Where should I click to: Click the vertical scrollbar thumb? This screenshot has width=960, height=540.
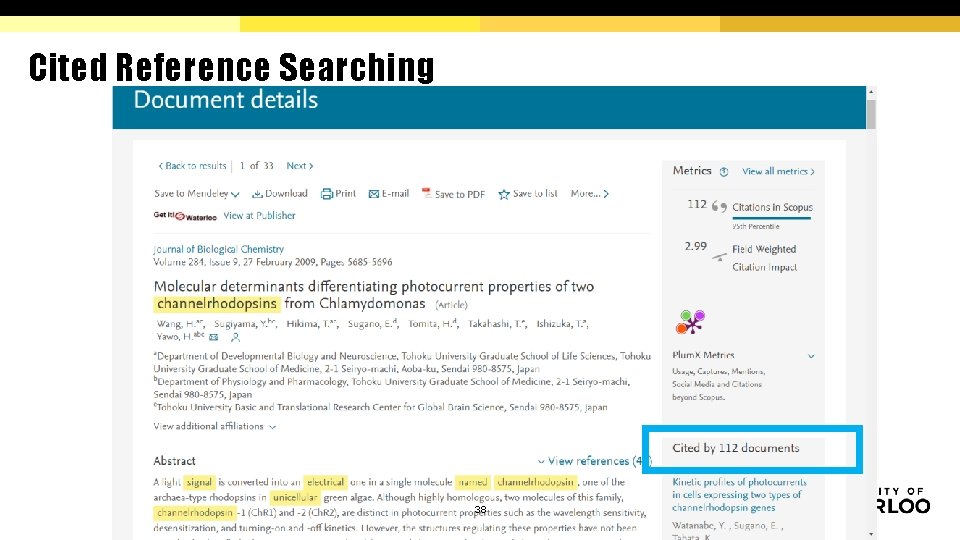[x=871, y=114]
